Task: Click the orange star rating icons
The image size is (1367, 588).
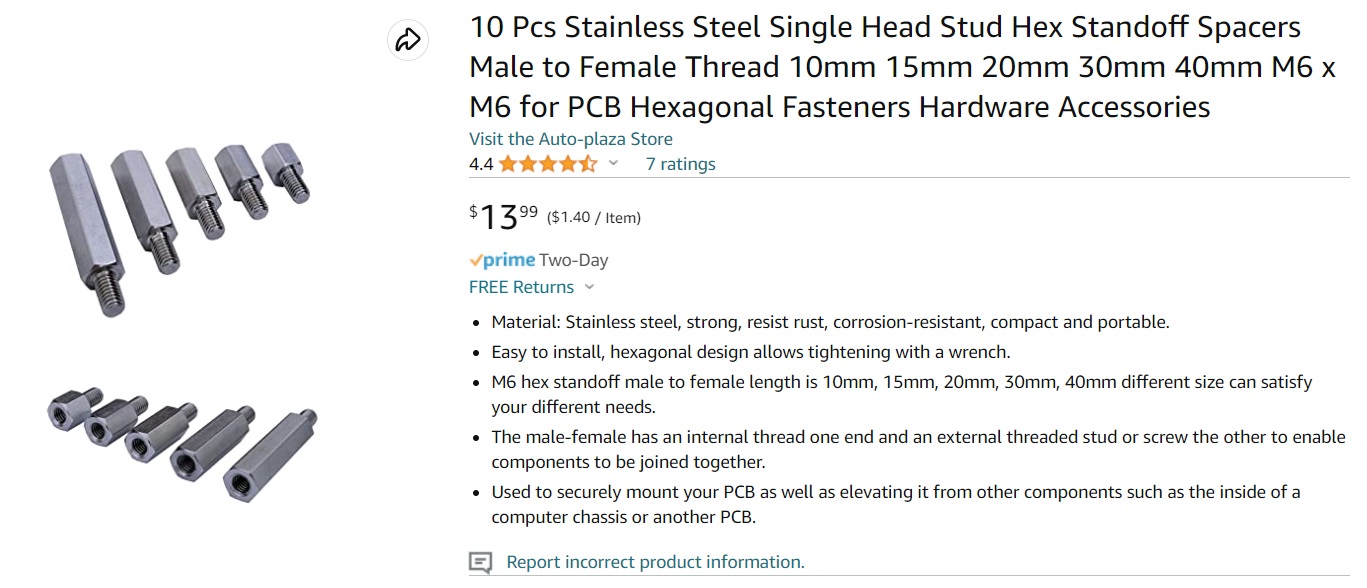Action: (547, 164)
